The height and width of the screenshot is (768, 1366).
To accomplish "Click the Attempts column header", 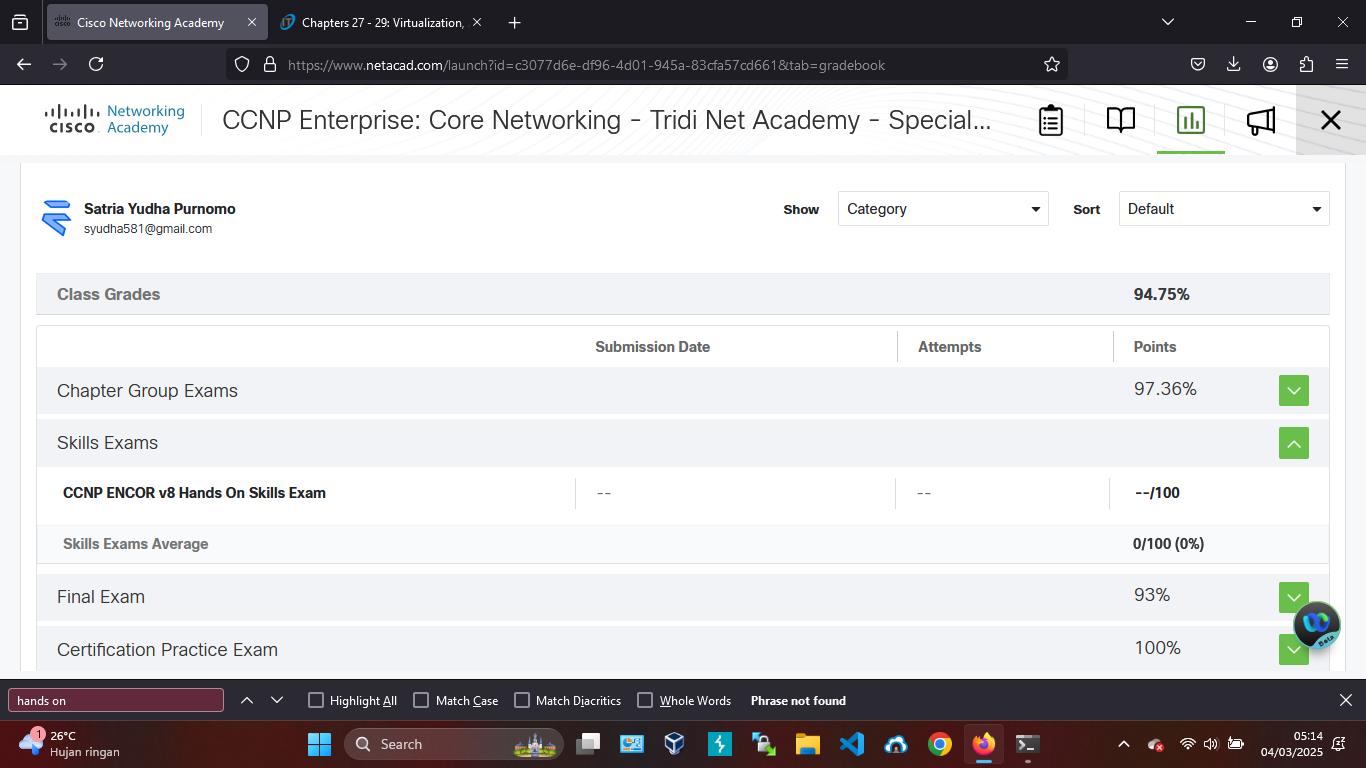I will 950,347.
